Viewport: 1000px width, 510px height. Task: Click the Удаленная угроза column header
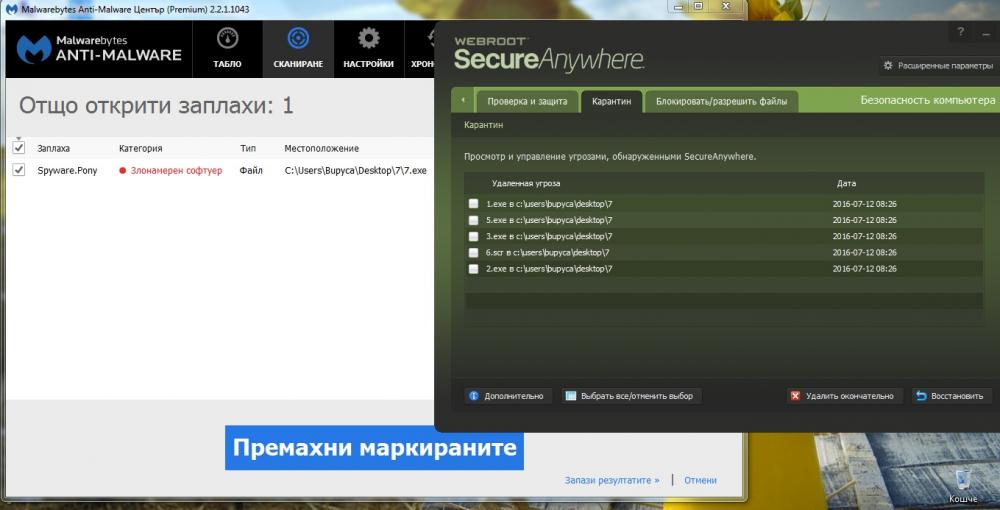coord(526,183)
